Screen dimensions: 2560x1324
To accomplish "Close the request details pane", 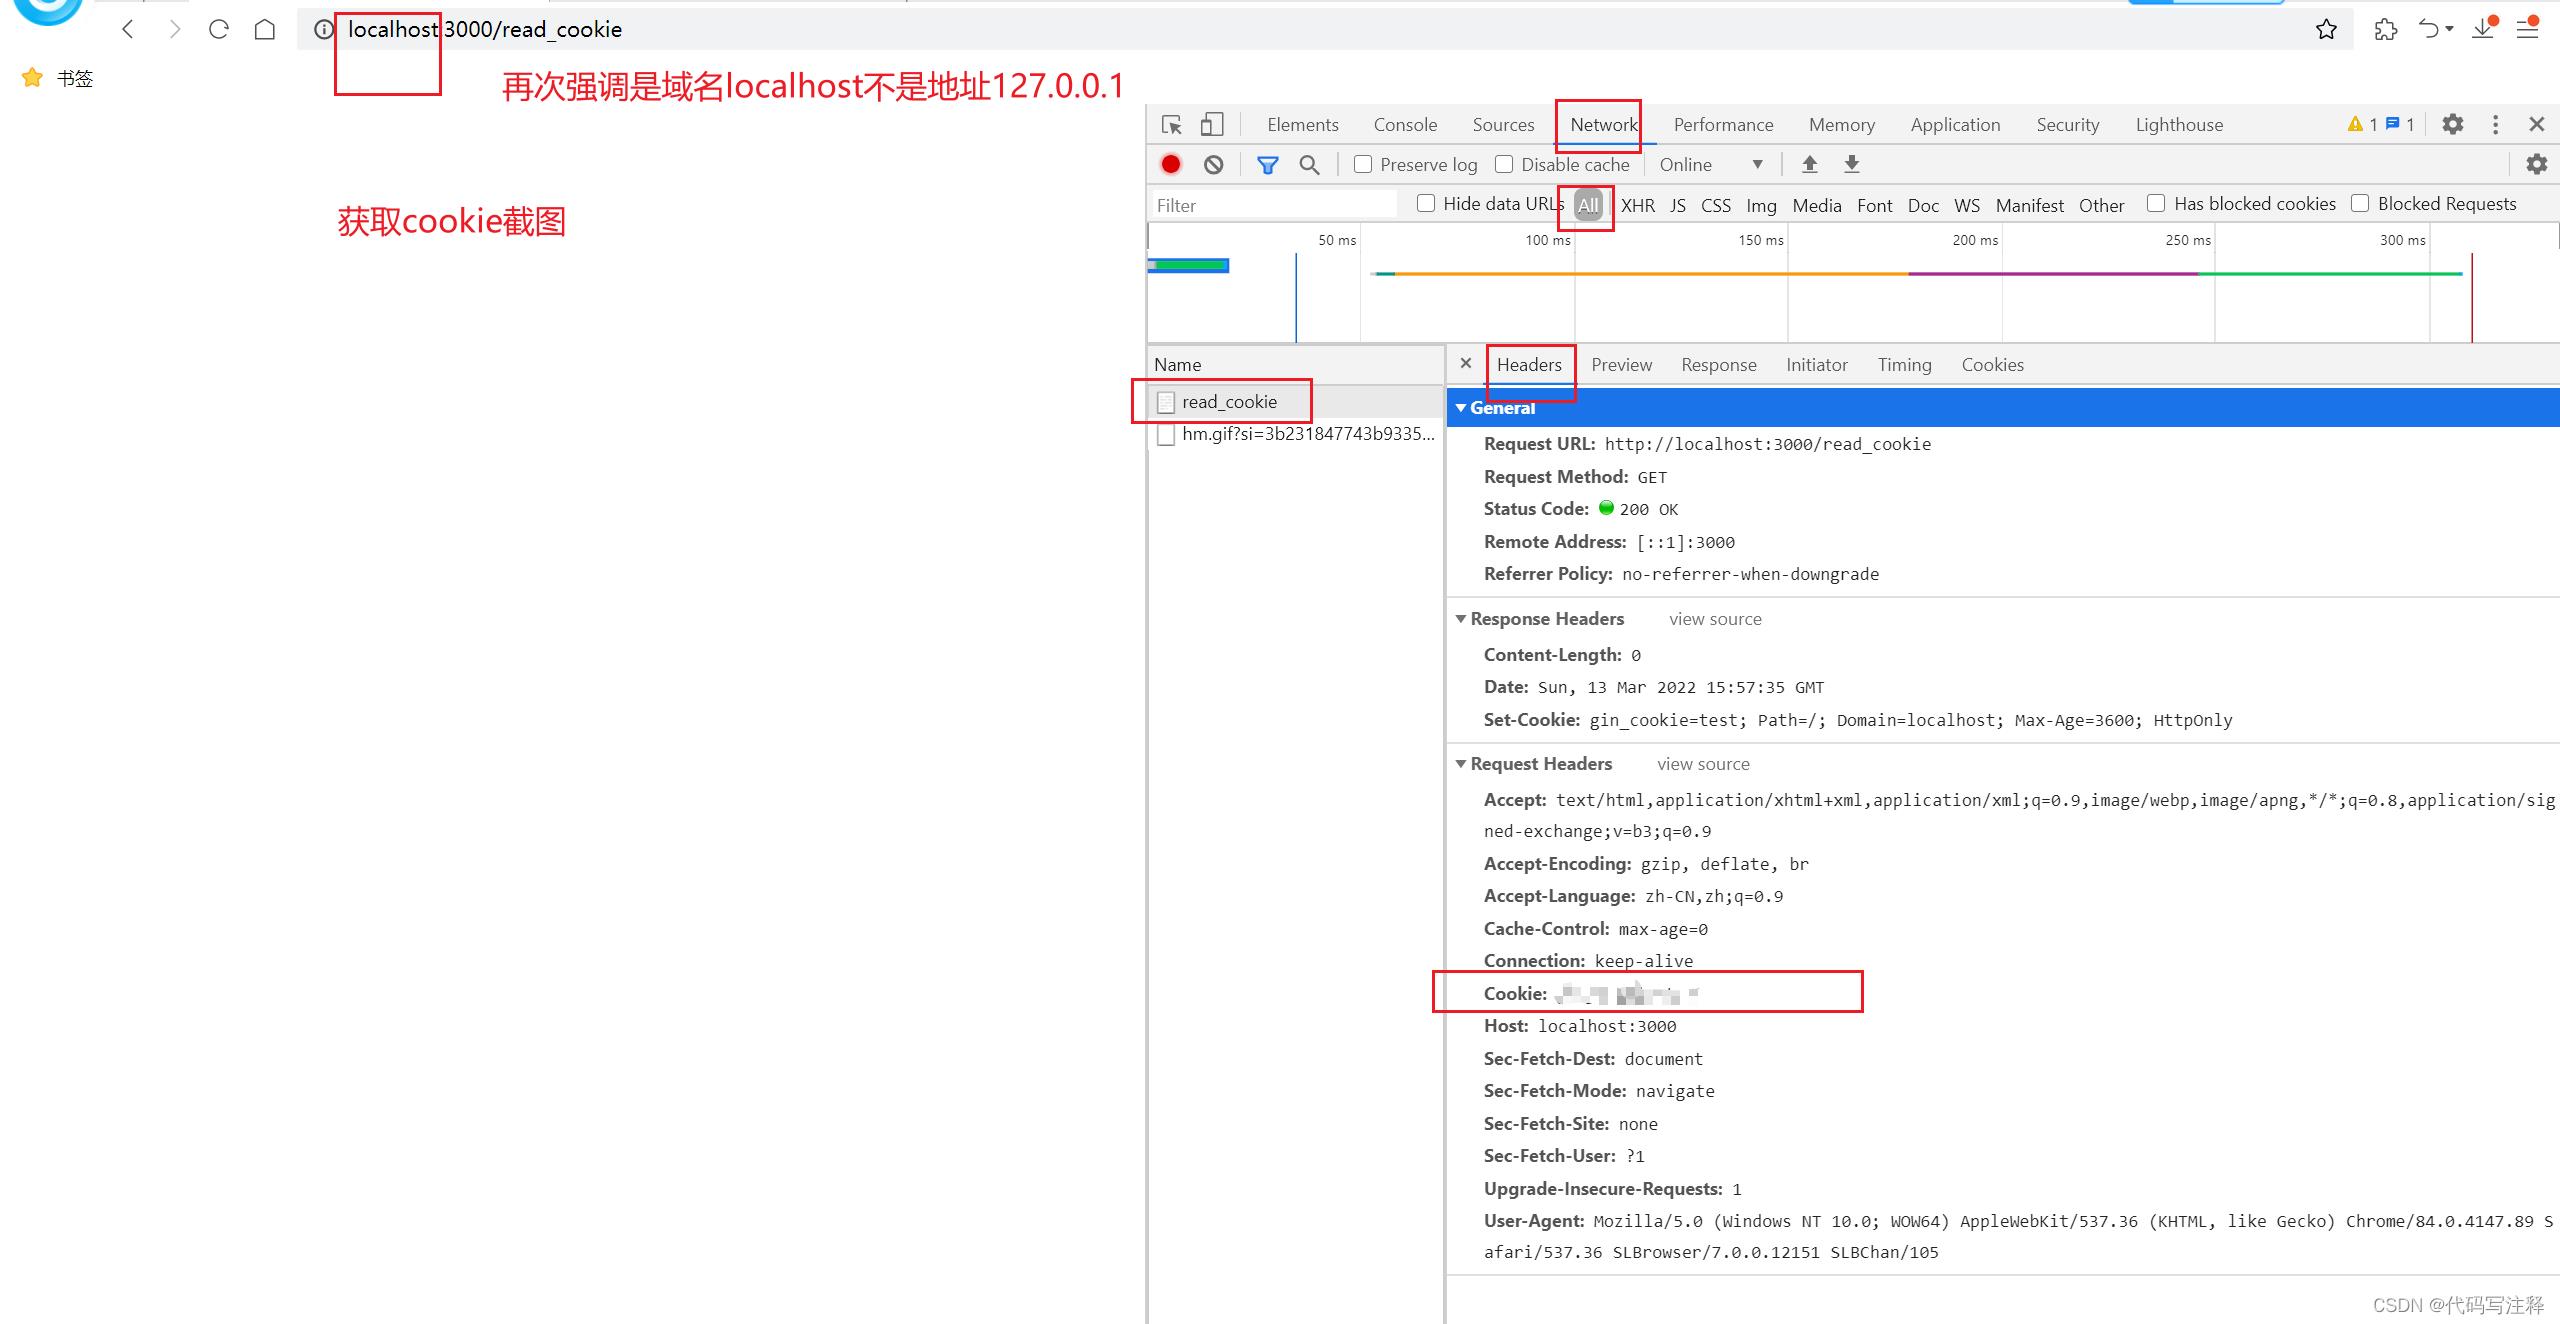I will coord(1466,364).
